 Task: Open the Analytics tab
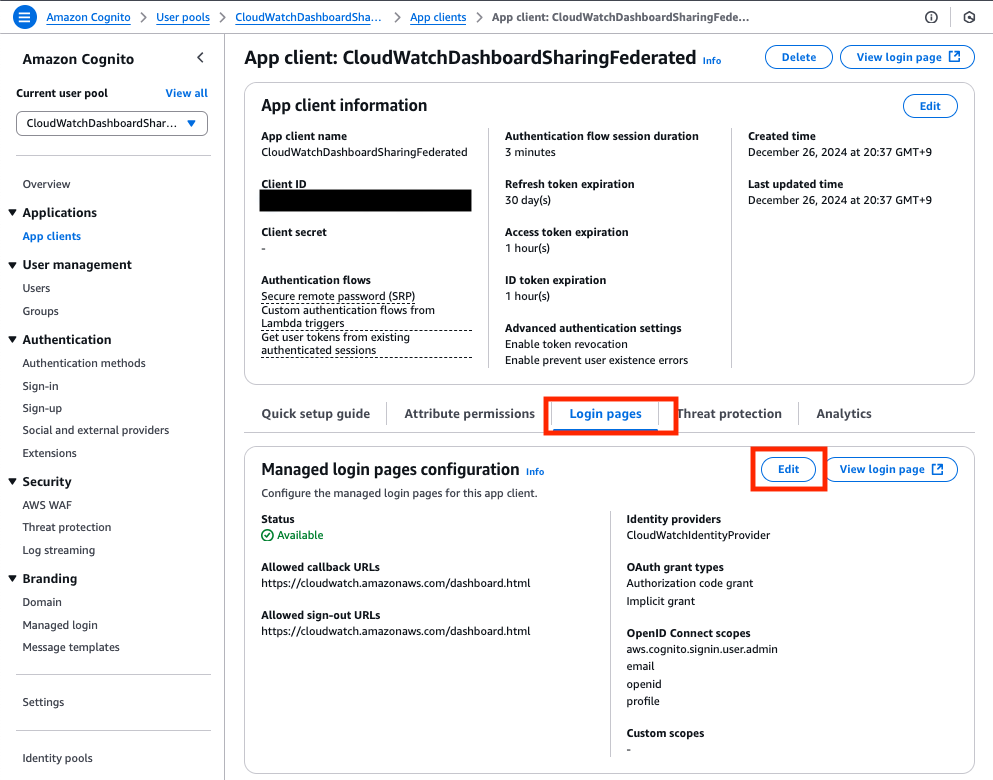pyautogui.click(x=844, y=413)
